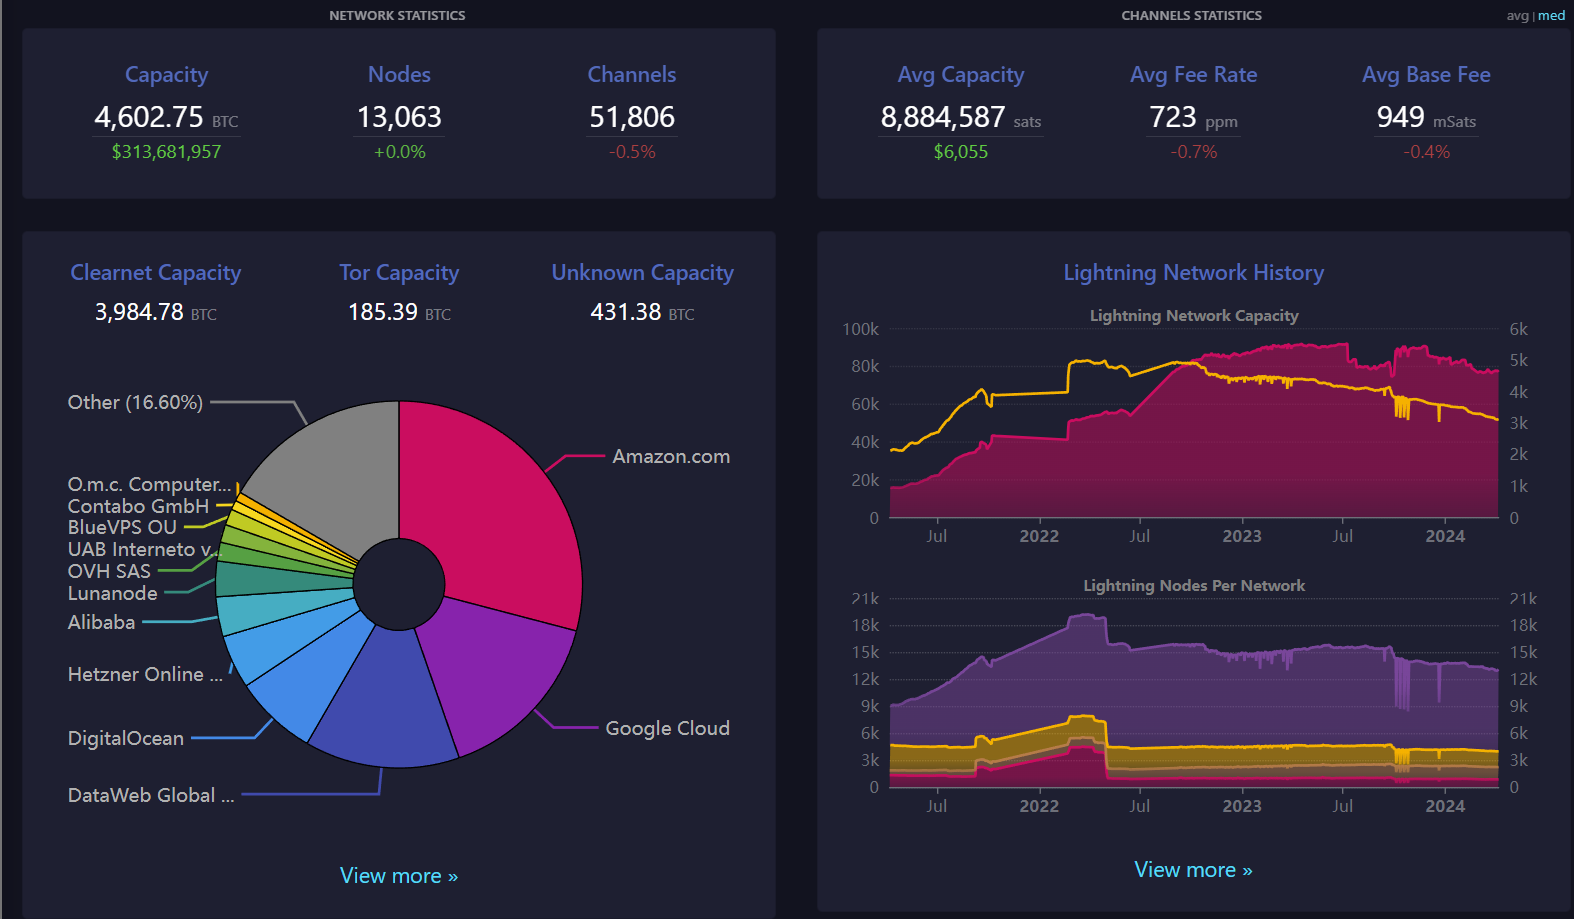The width and height of the screenshot is (1574, 919).
Task: Click the 2024 marker on capacity chart
Action: 1445,537
